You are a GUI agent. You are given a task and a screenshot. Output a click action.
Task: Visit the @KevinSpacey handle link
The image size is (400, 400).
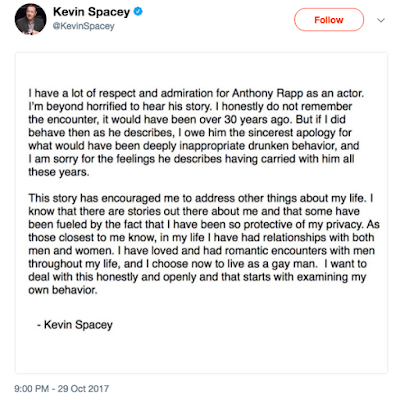point(84,26)
